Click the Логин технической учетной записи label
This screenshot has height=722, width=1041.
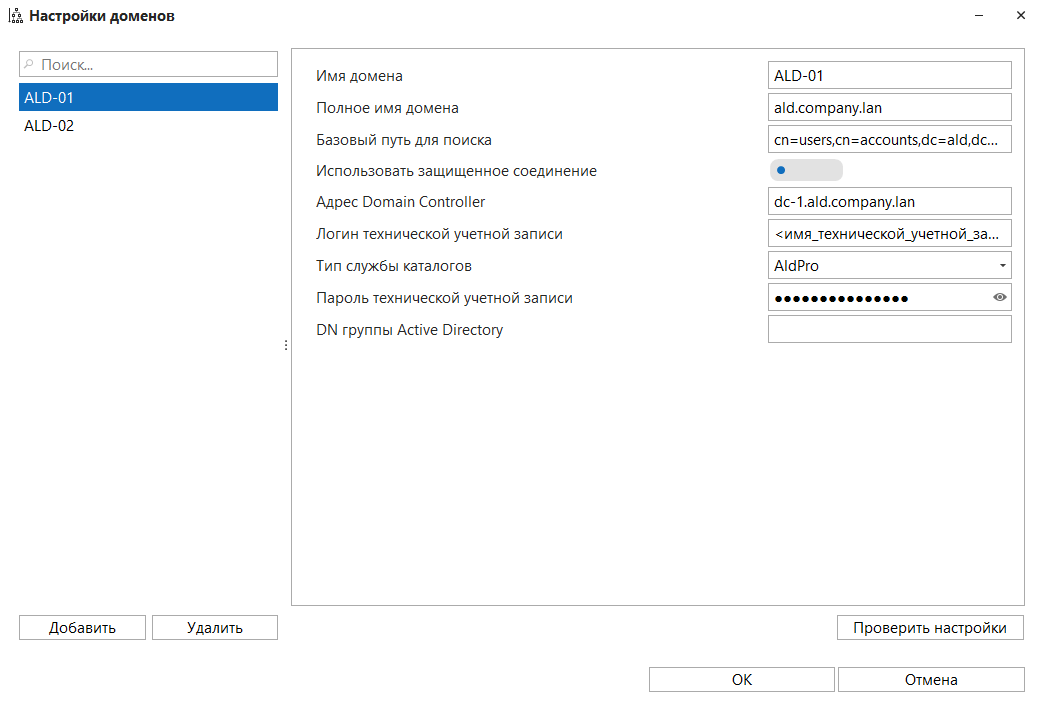439,234
